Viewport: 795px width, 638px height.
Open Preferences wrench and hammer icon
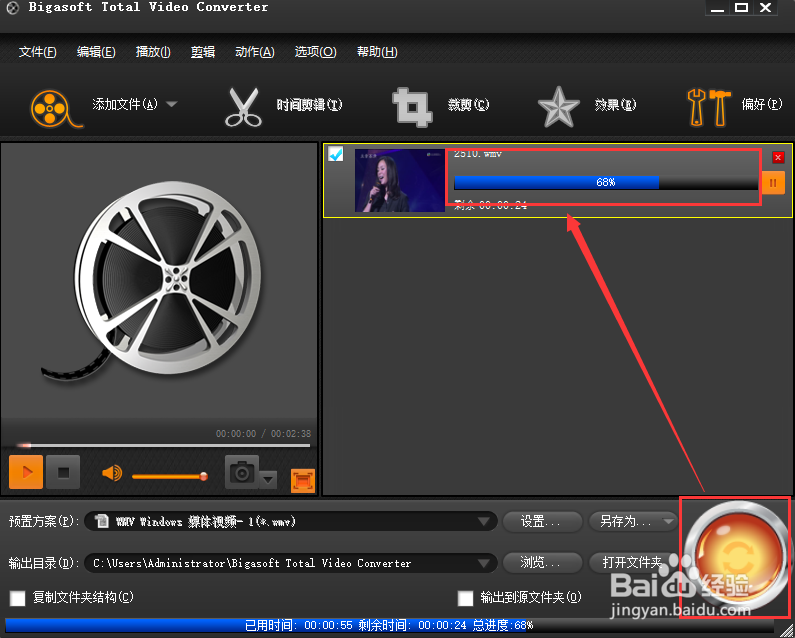click(709, 107)
